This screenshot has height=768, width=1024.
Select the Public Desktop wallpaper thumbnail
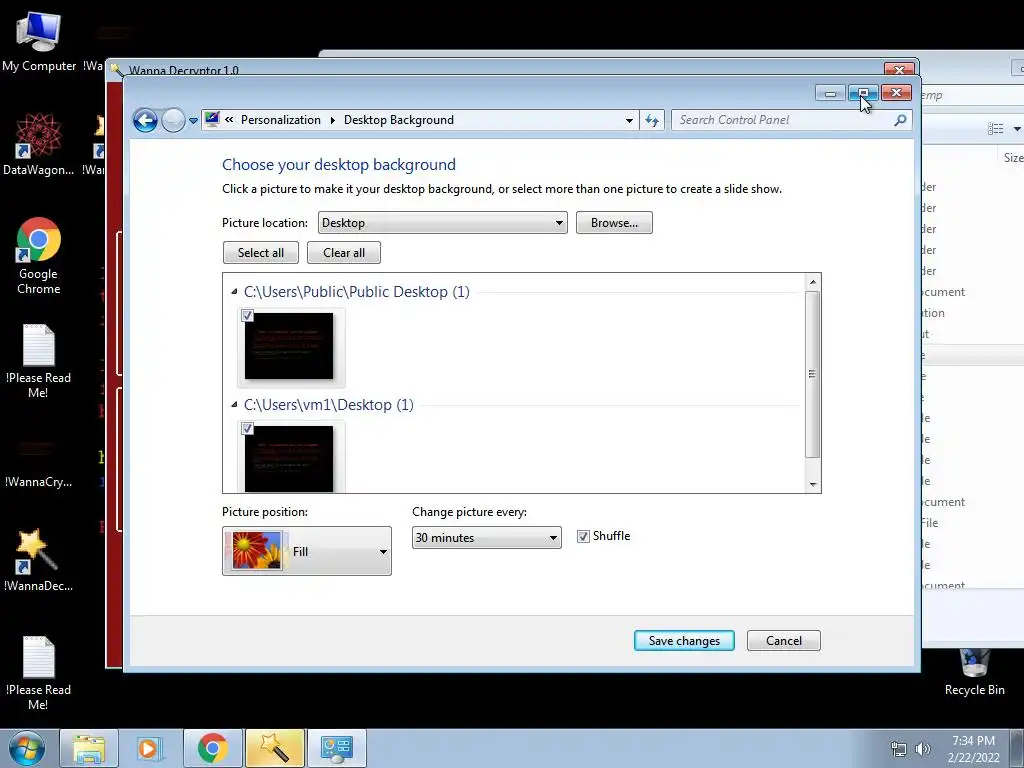pyautogui.click(x=289, y=345)
